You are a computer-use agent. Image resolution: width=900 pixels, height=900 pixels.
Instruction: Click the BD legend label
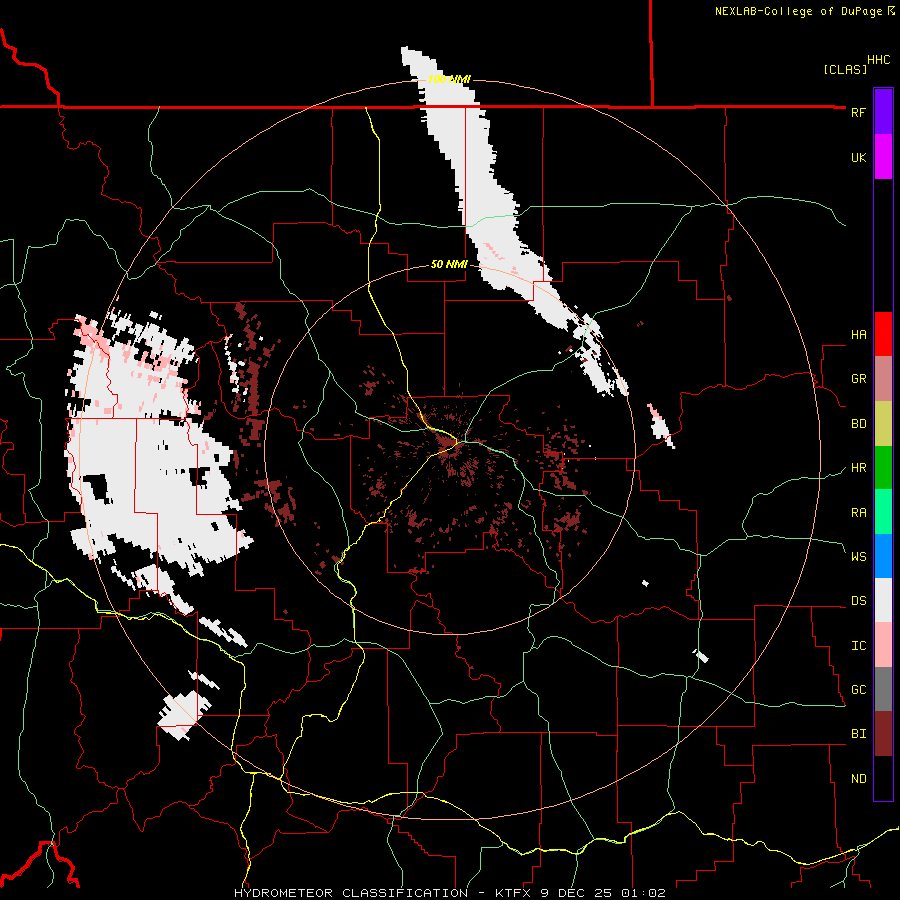[858, 424]
